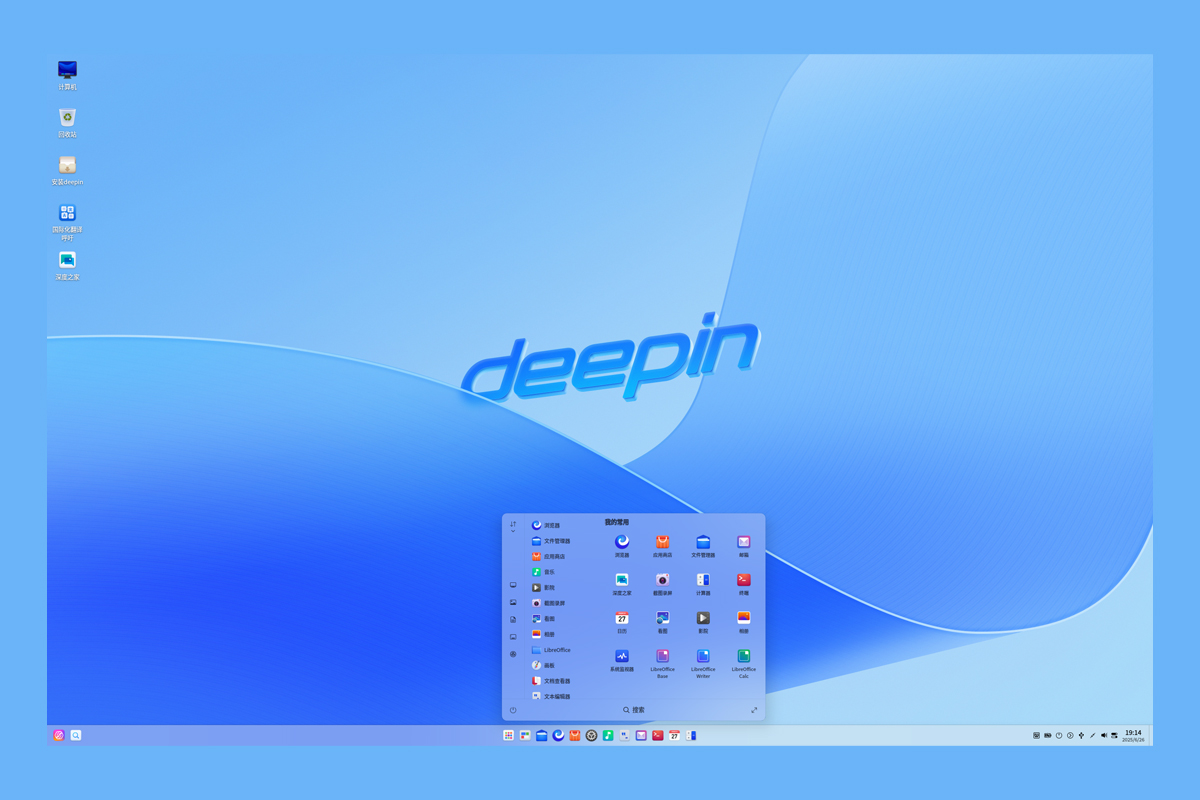The height and width of the screenshot is (800, 1200).
Task: Open the browser from the taskbar
Action: [558, 735]
